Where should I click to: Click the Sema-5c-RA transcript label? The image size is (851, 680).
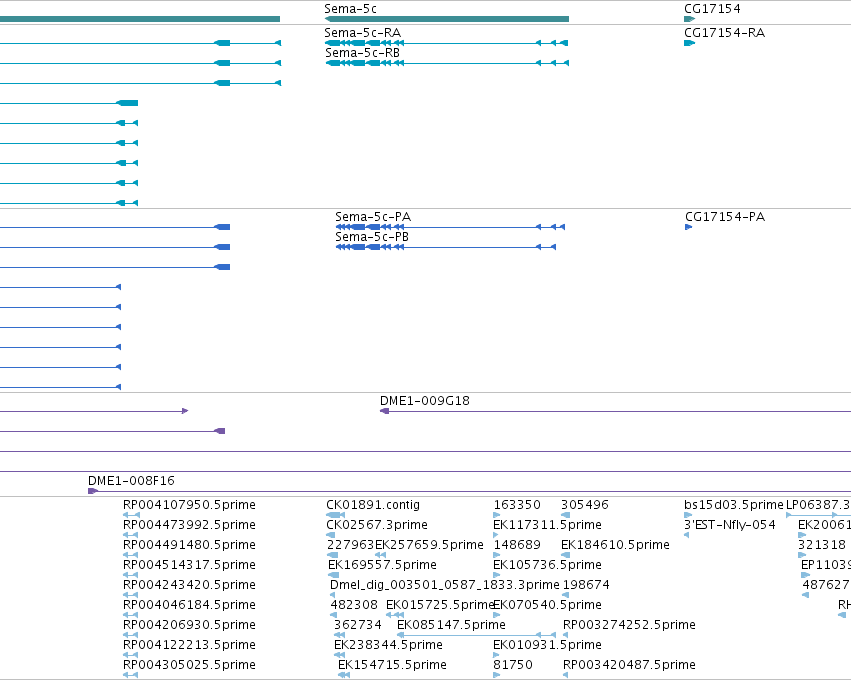click(x=363, y=33)
